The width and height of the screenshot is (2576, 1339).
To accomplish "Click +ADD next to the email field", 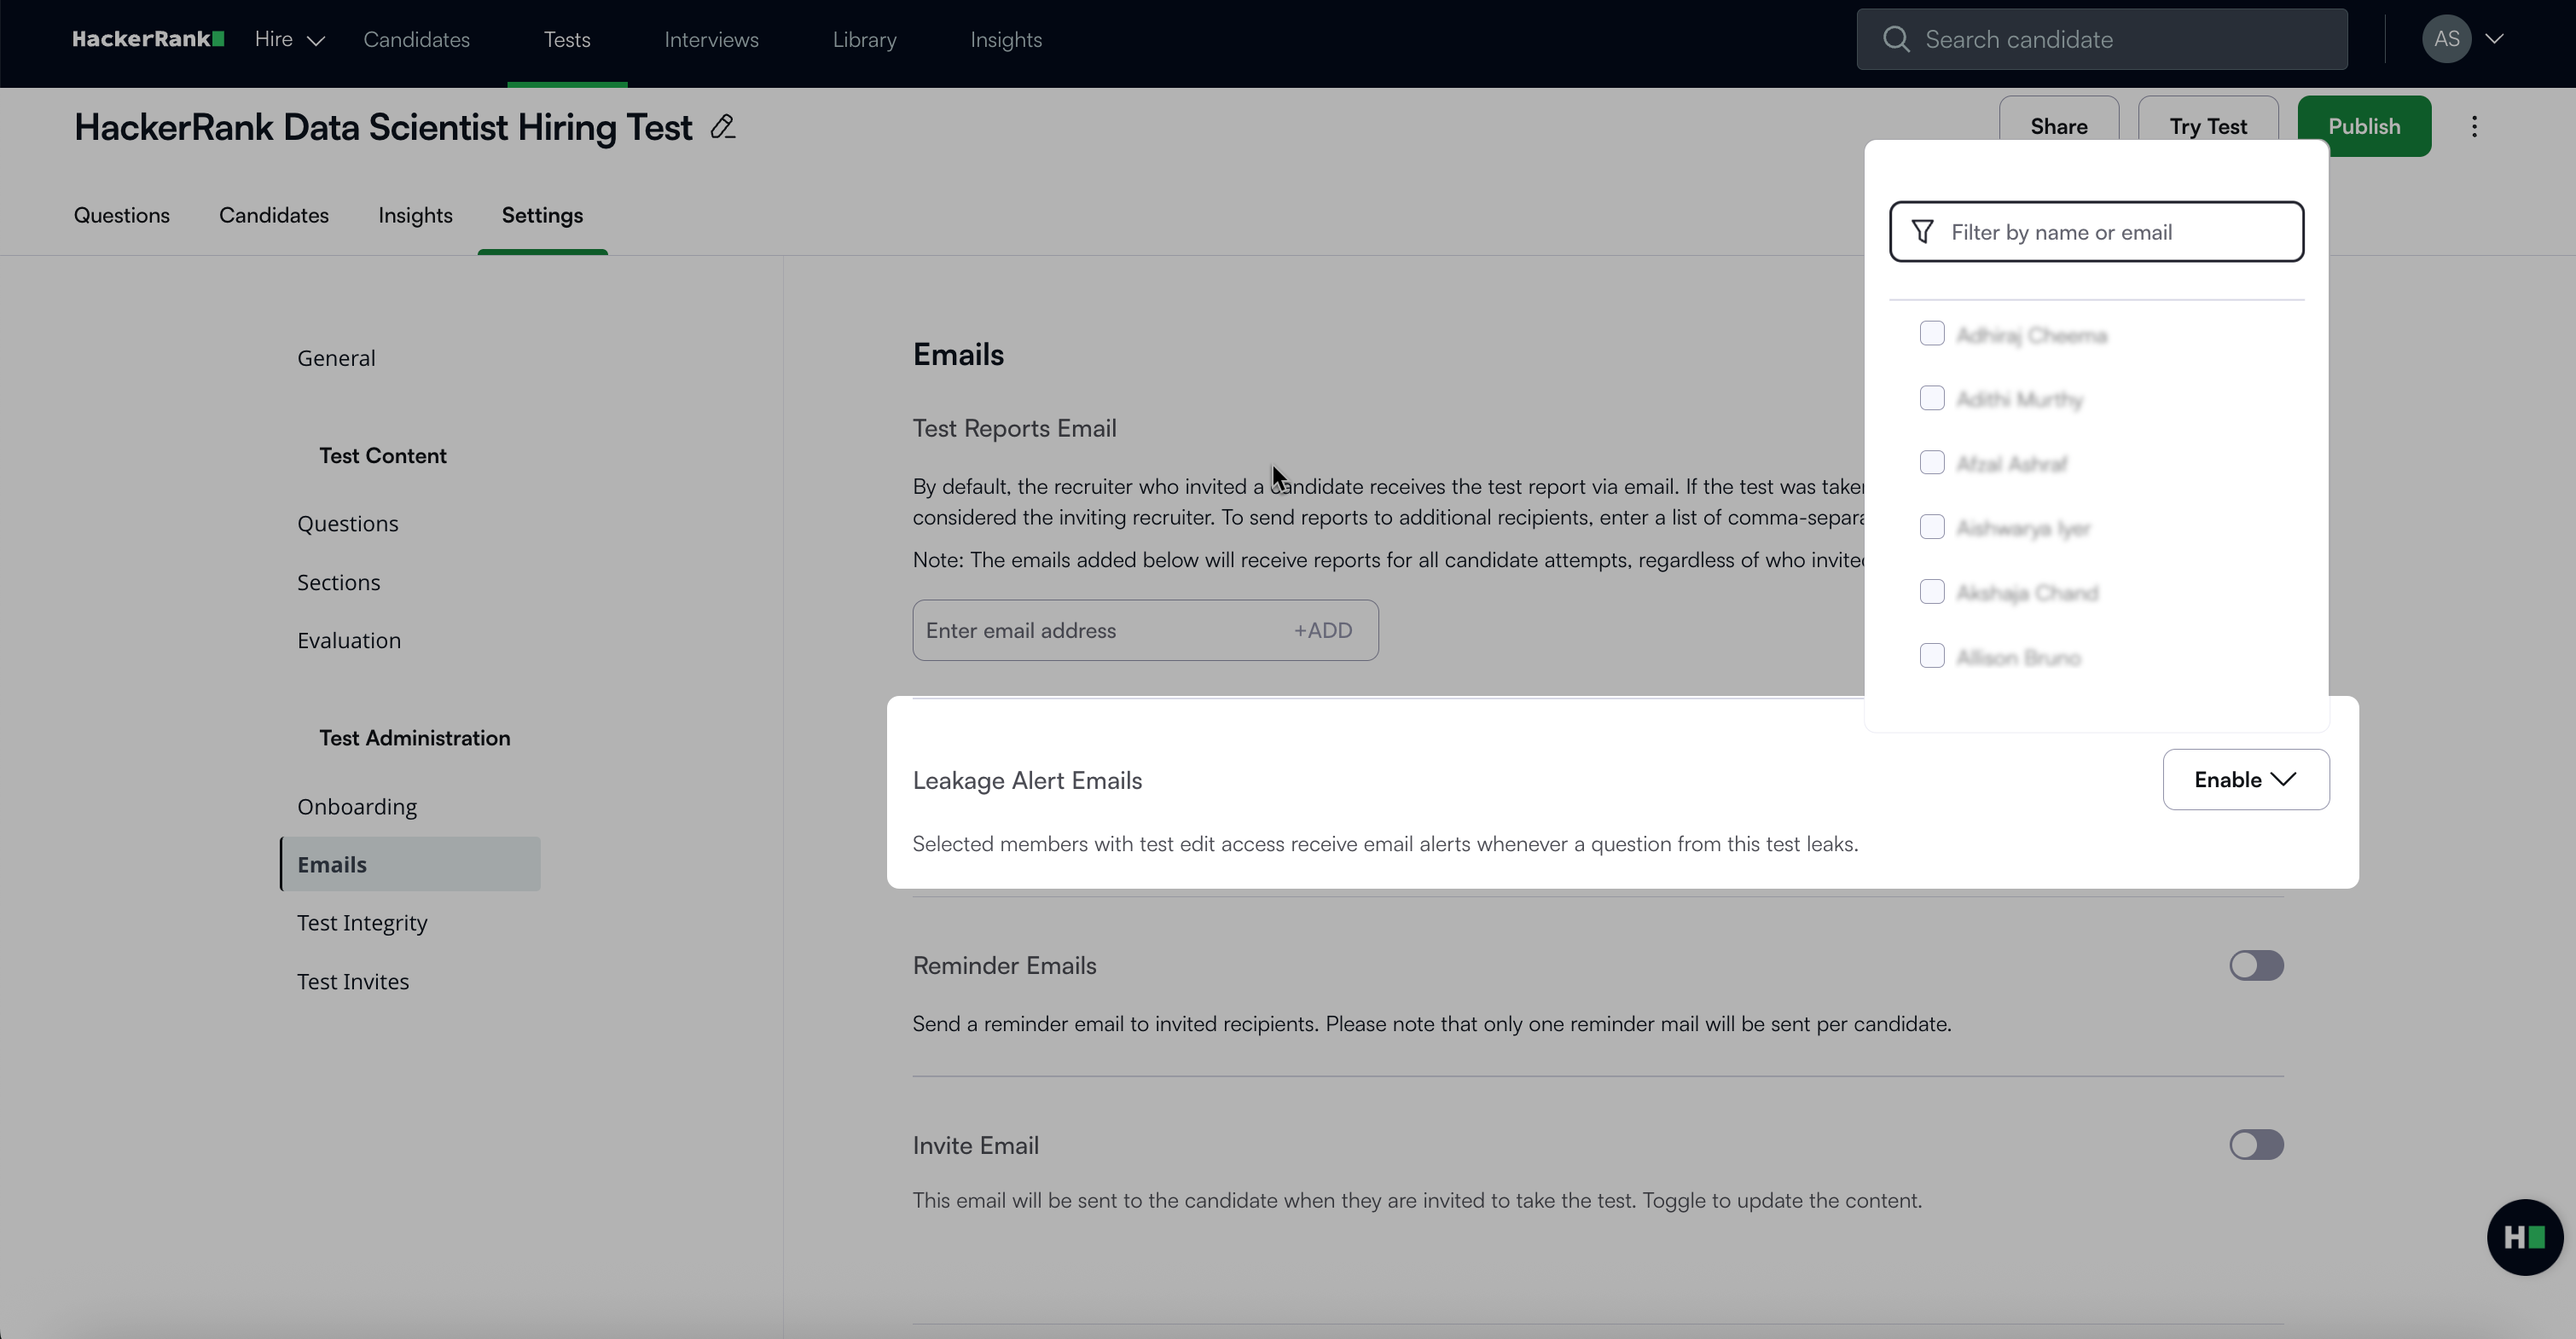I will pyautogui.click(x=1322, y=630).
